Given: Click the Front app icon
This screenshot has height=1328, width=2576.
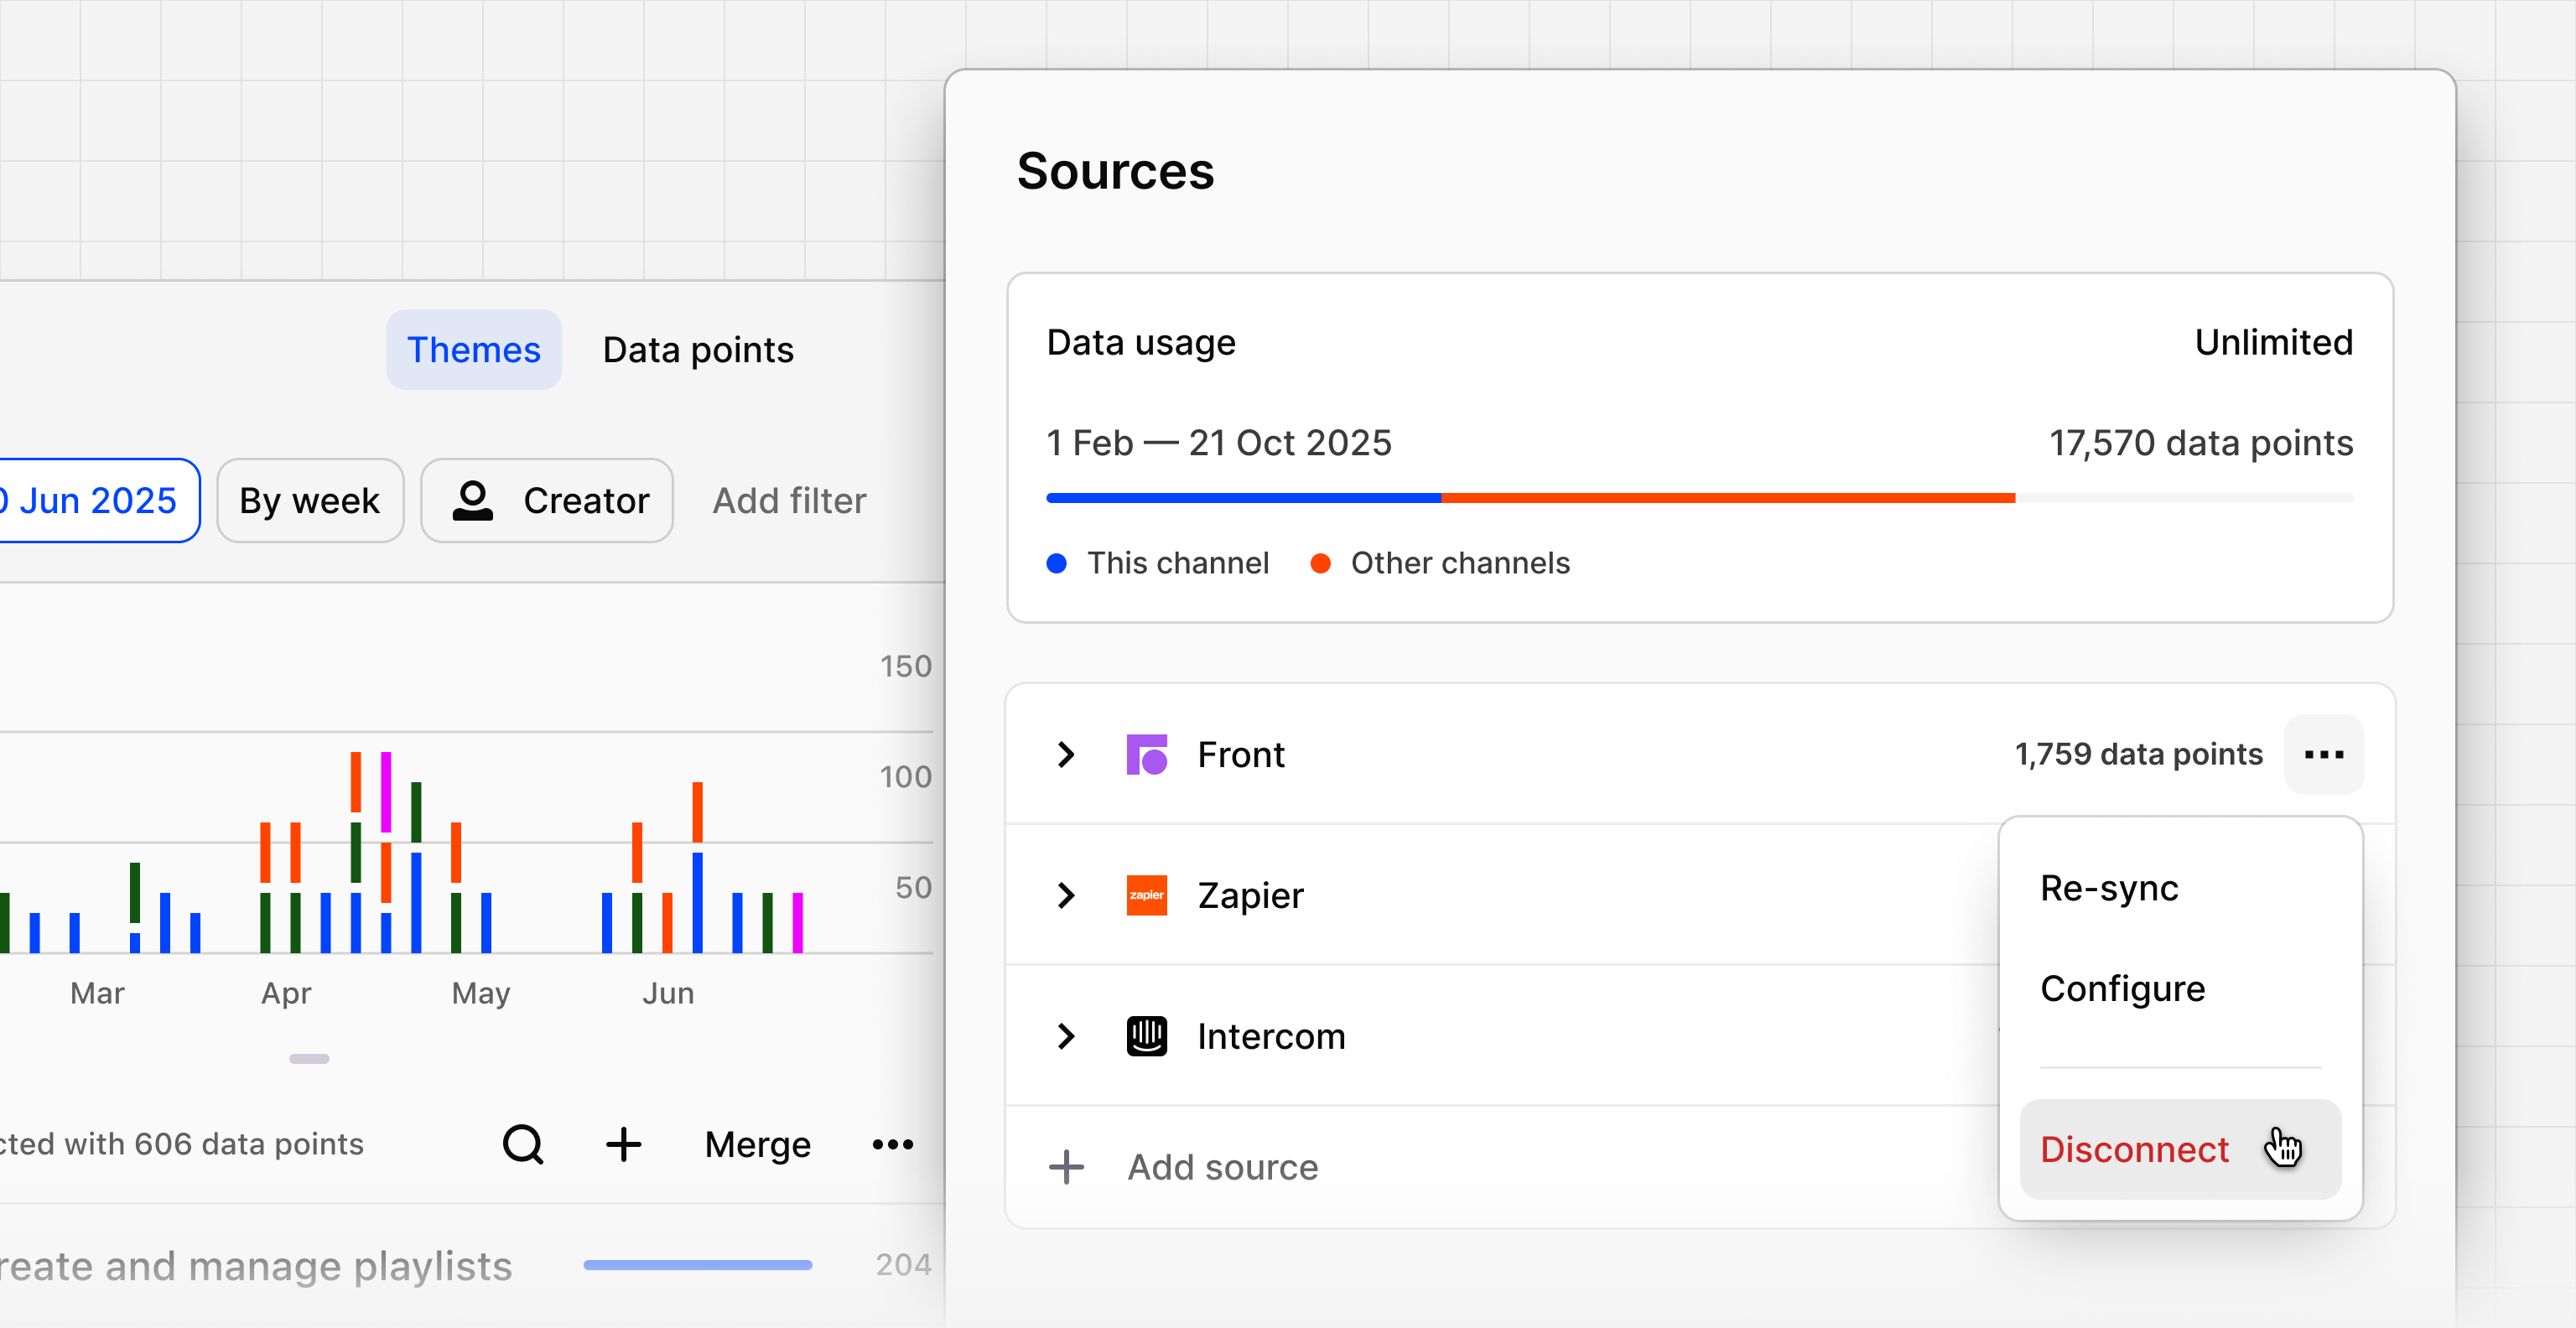Looking at the screenshot, I should click(1147, 755).
